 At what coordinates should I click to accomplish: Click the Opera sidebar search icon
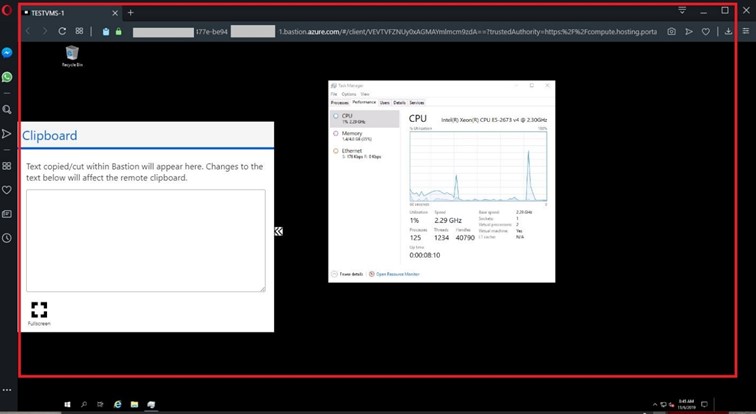[7, 110]
